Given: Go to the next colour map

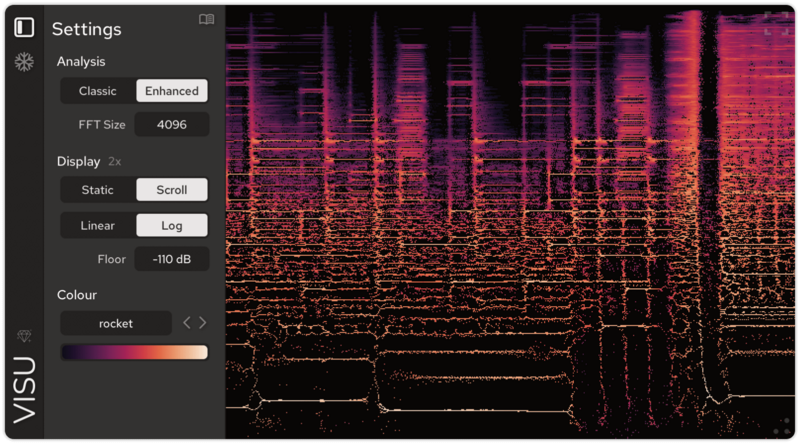Looking at the screenshot, I should (203, 323).
